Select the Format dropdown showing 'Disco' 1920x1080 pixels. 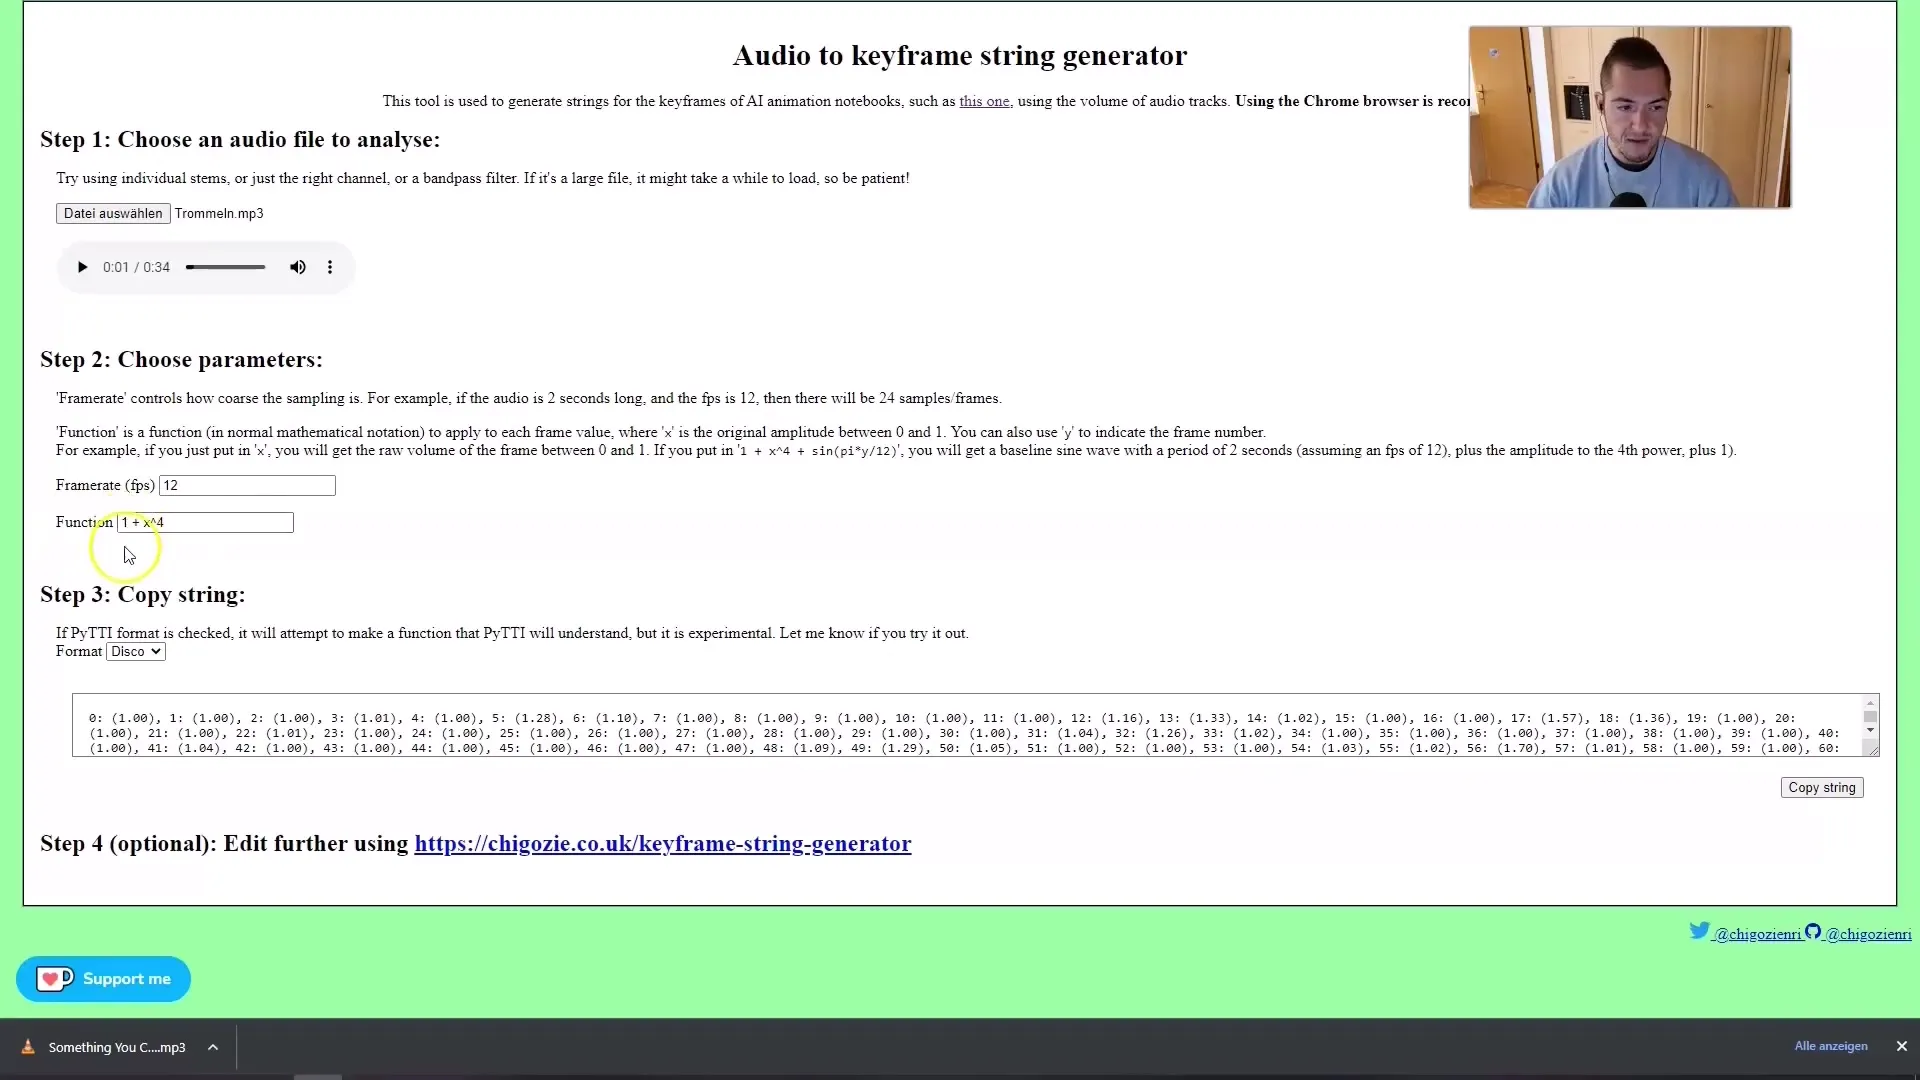pyautogui.click(x=135, y=650)
